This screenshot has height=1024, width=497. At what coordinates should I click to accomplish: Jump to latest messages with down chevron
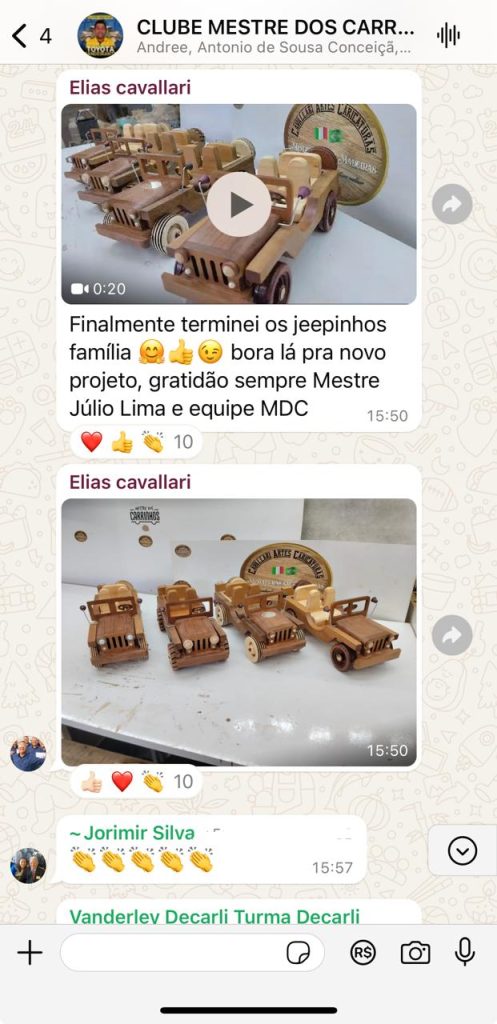tap(462, 850)
